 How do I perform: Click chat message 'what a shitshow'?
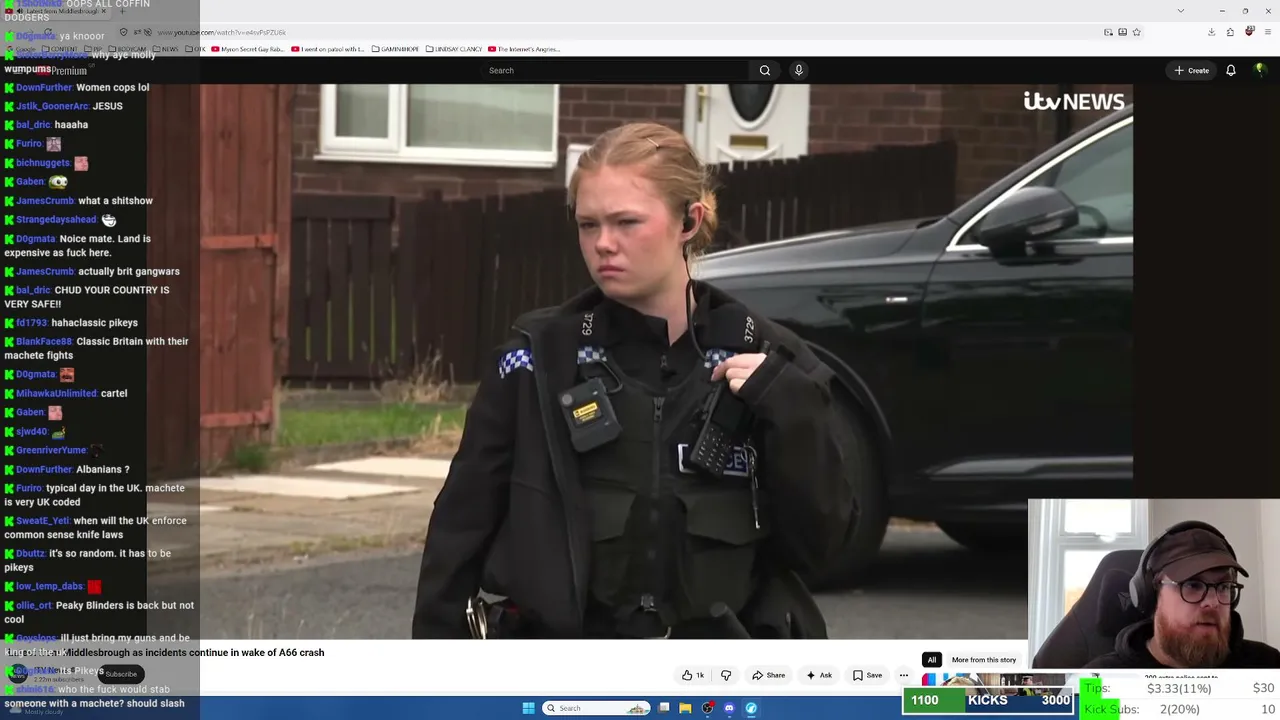click(x=115, y=201)
